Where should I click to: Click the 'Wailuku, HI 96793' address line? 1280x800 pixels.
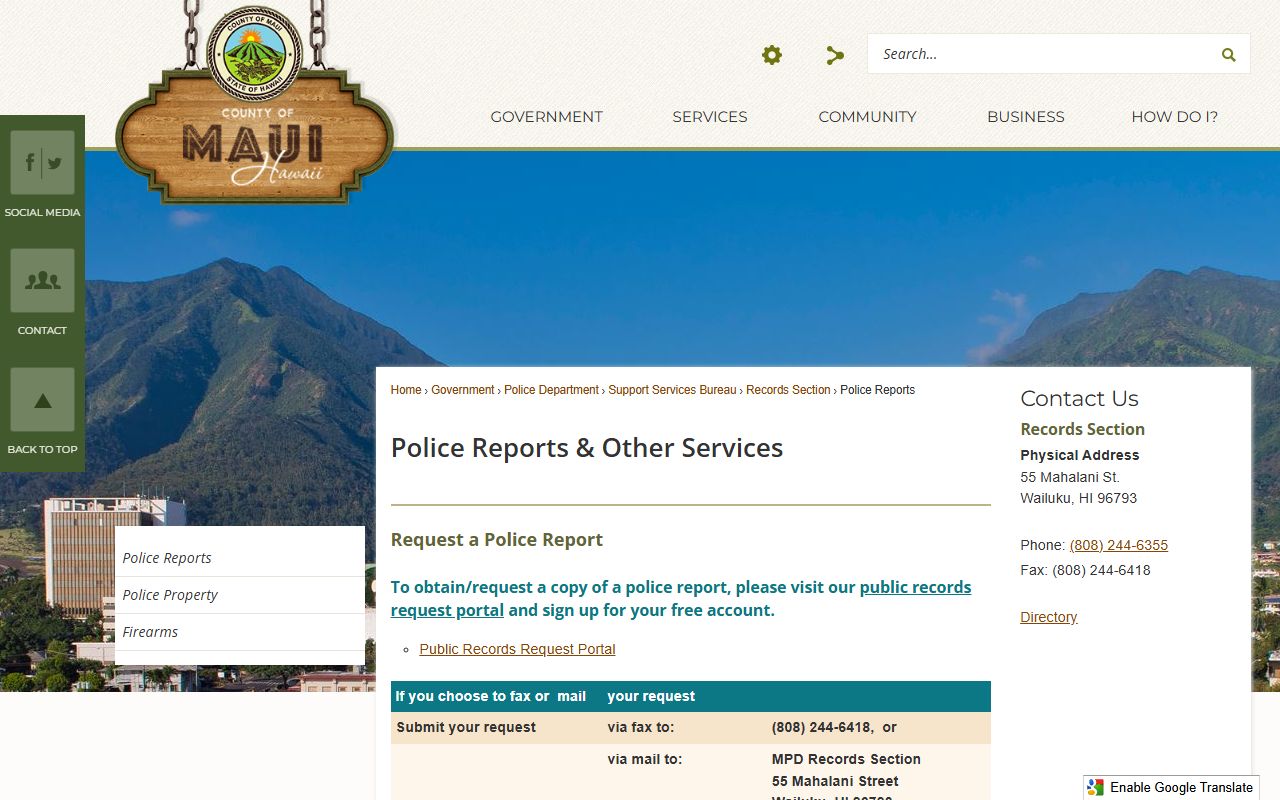tap(1078, 498)
